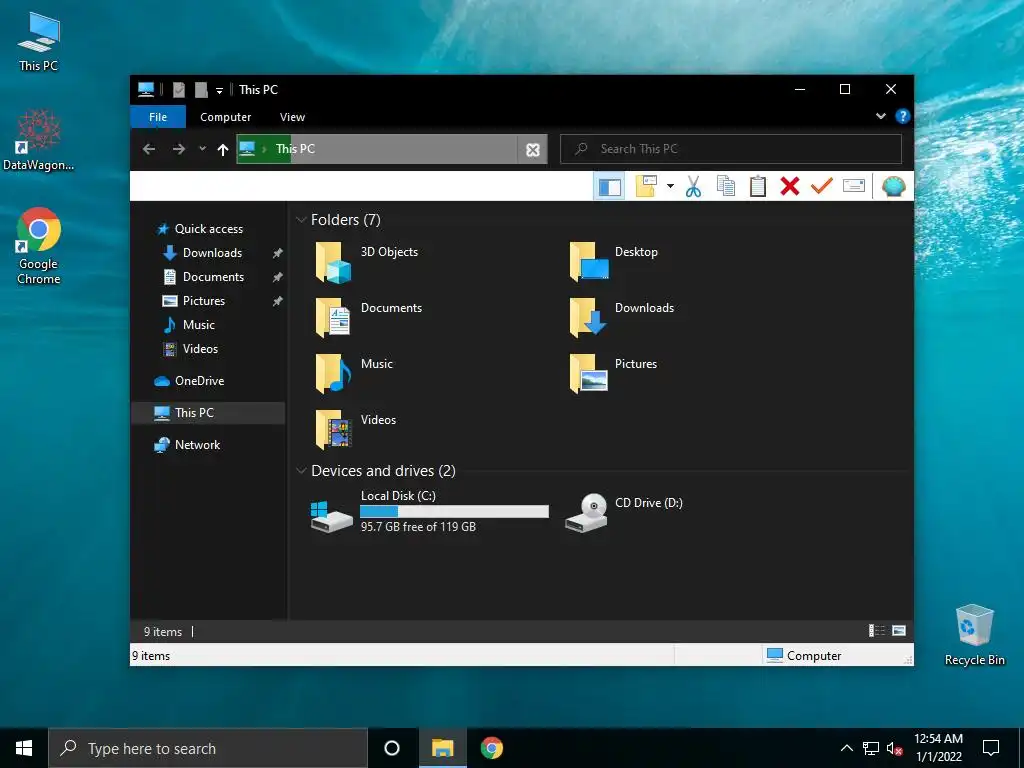Image resolution: width=1024 pixels, height=768 pixels.
Task: Click the red X Delete icon
Action: click(x=790, y=186)
